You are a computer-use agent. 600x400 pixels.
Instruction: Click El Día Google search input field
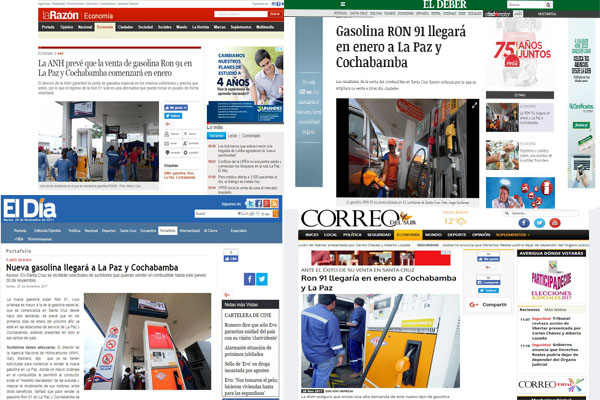point(233,214)
